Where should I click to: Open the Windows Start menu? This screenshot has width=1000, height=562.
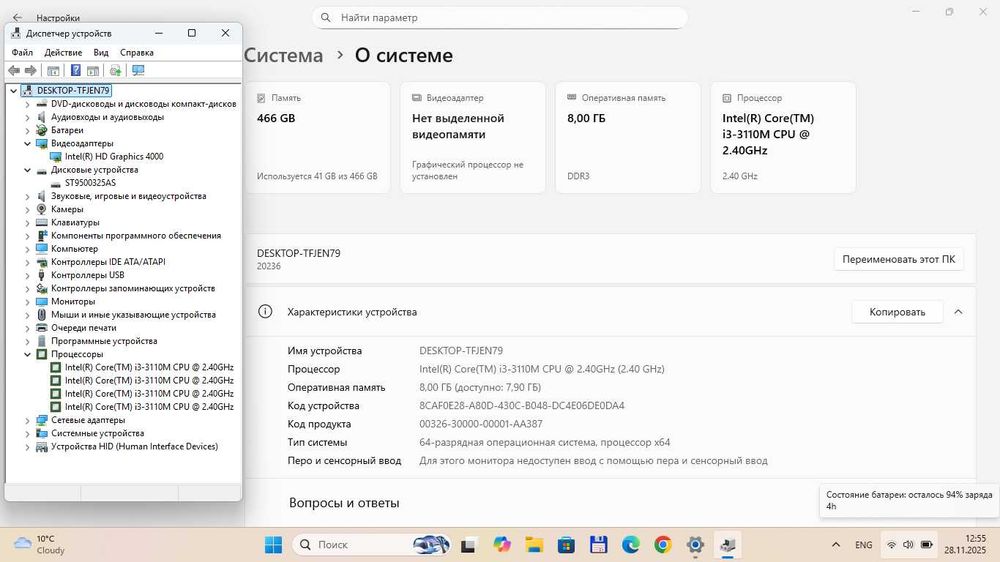click(274, 545)
